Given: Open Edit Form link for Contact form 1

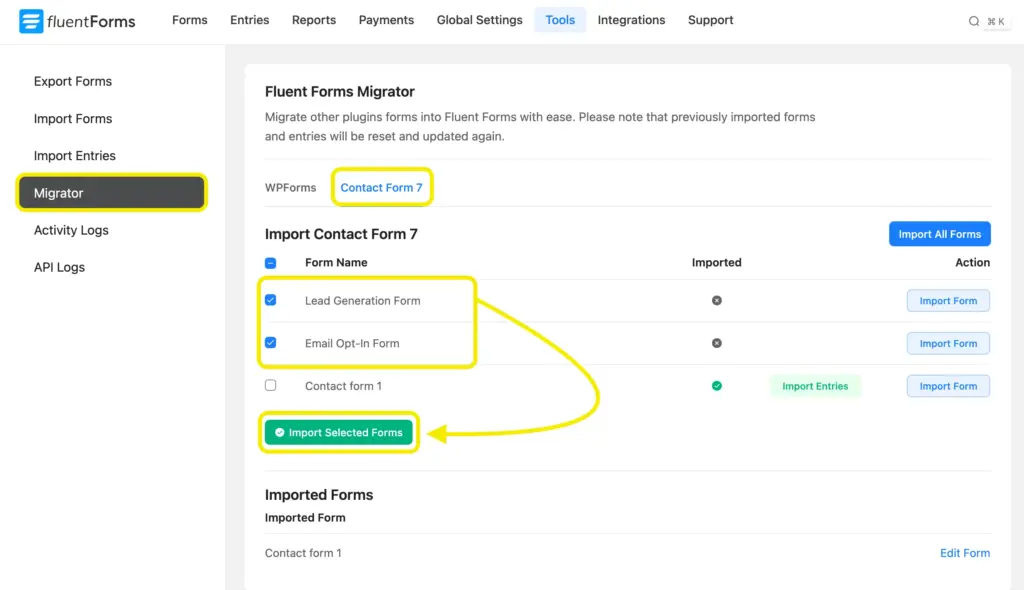Looking at the screenshot, I should tap(965, 552).
